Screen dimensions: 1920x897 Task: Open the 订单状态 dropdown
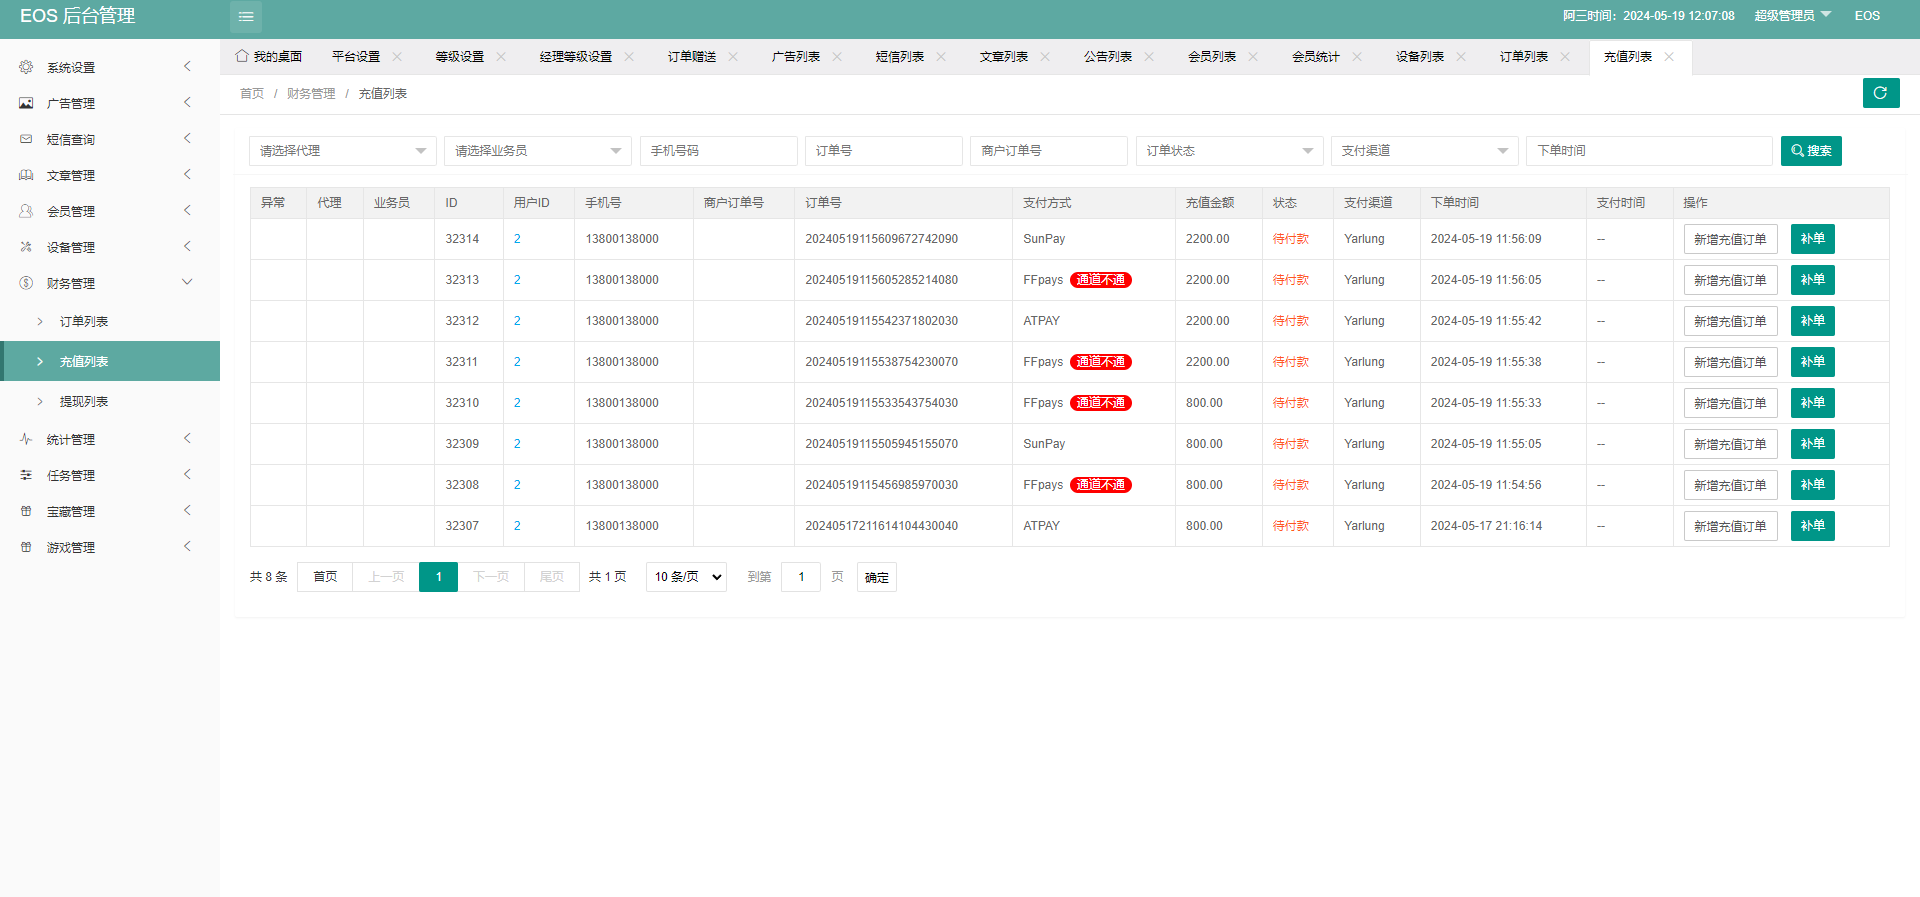pos(1229,151)
